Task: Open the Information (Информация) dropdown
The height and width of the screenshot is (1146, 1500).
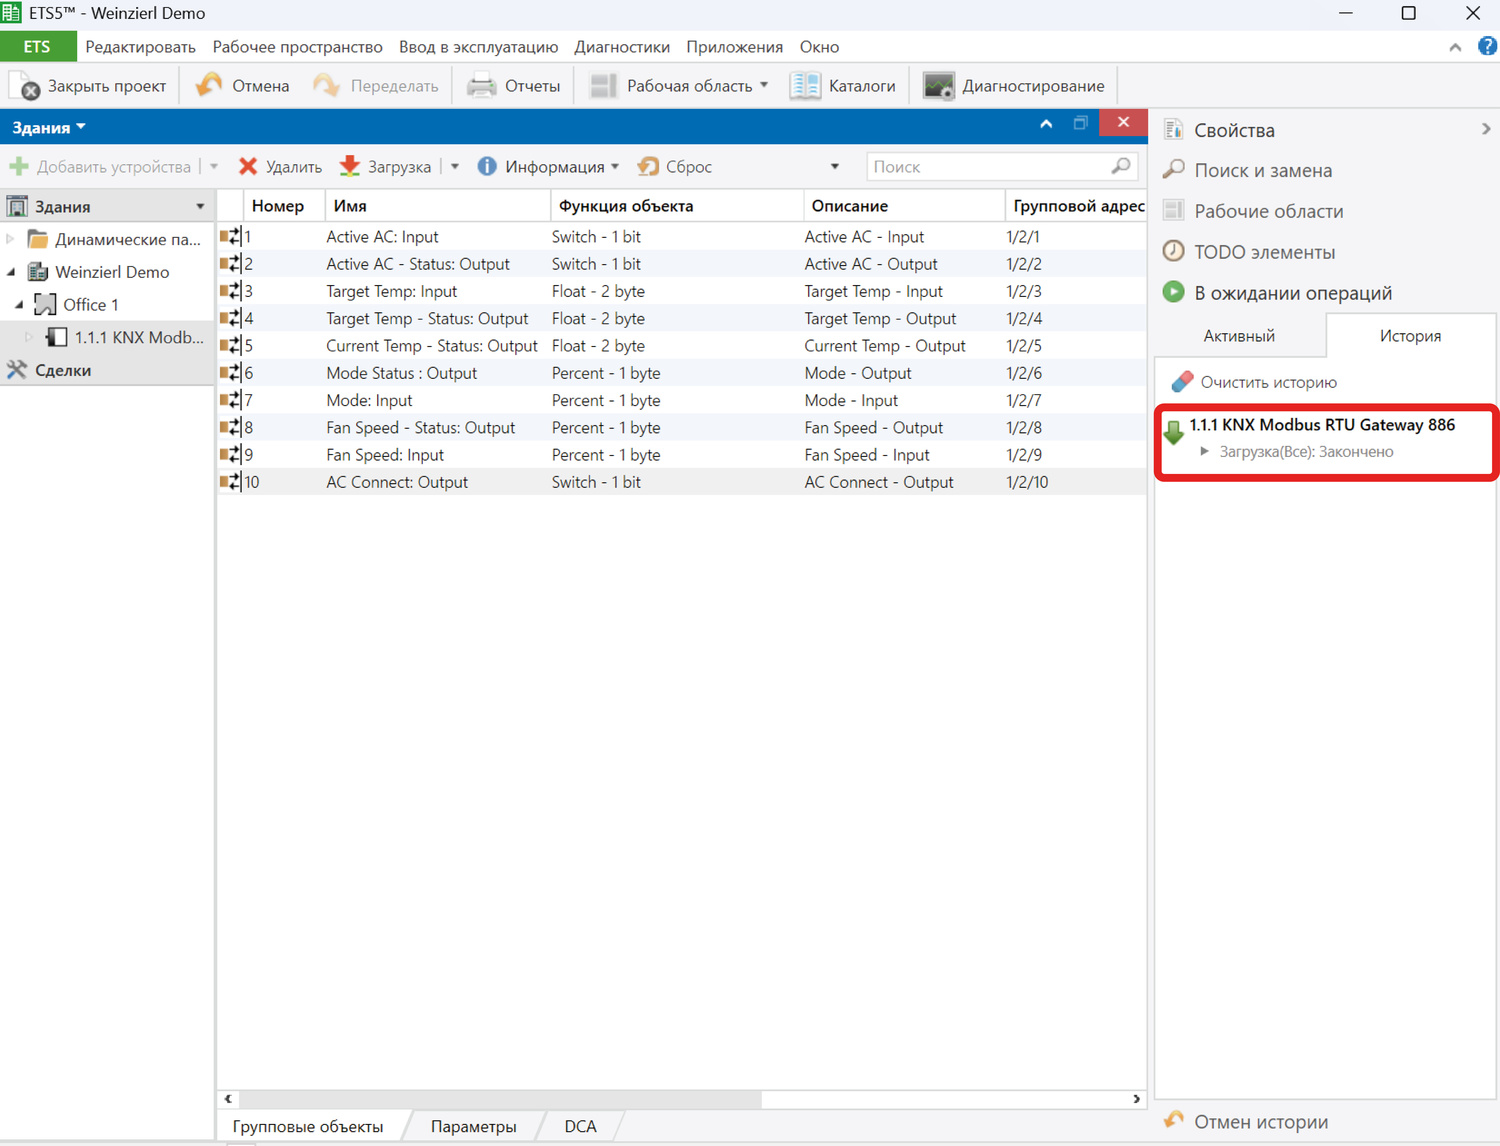Action: (614, 167)
